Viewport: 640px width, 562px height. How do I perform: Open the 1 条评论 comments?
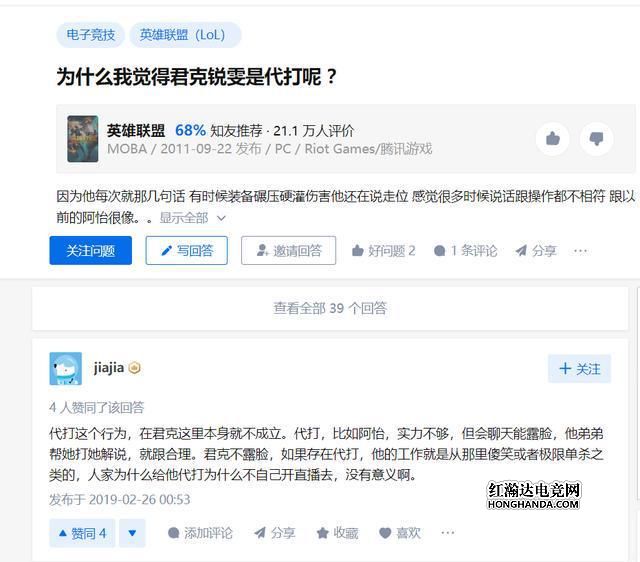[x=466, y=251]
